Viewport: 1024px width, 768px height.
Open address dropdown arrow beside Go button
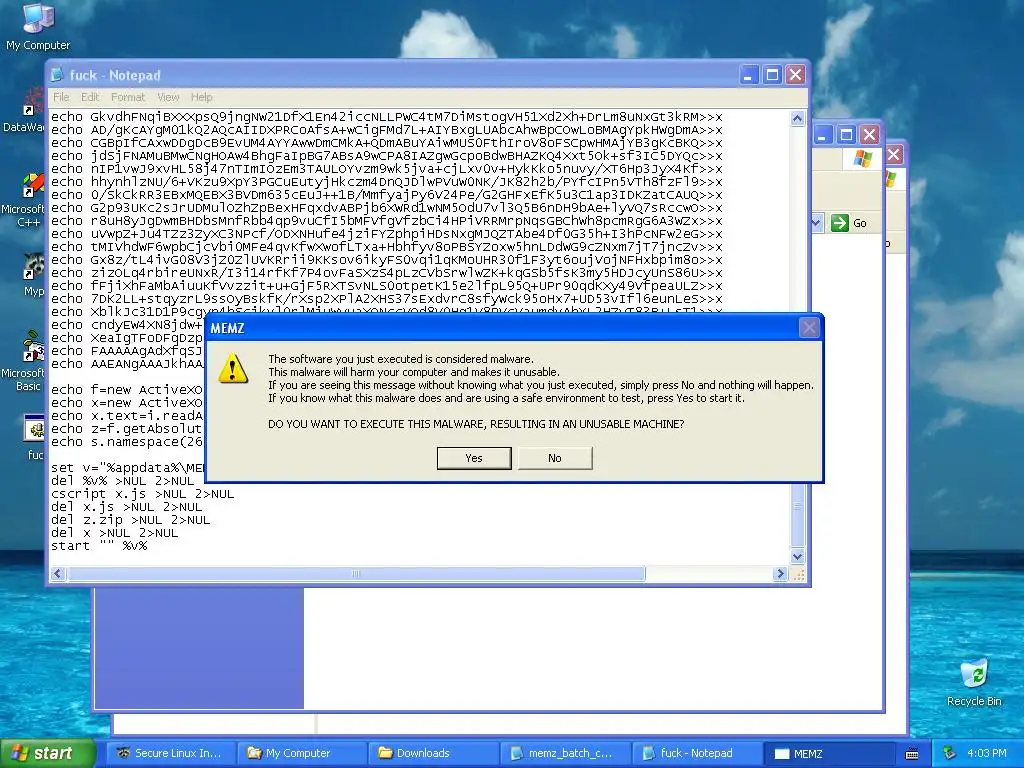coord(816,223)
